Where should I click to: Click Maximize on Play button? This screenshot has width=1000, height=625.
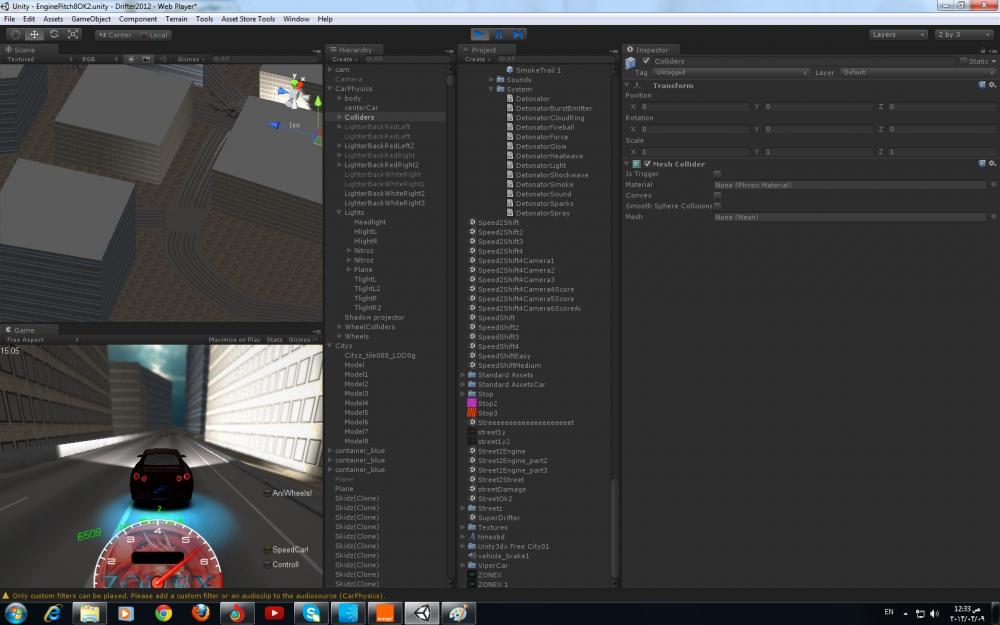click(234, 340)
